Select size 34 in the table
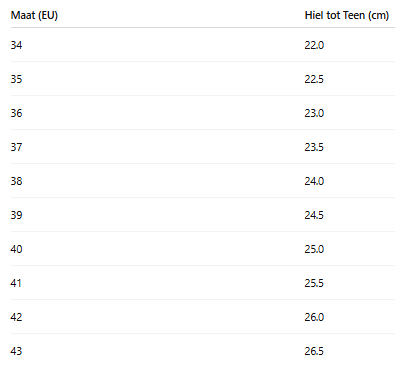 16,45
